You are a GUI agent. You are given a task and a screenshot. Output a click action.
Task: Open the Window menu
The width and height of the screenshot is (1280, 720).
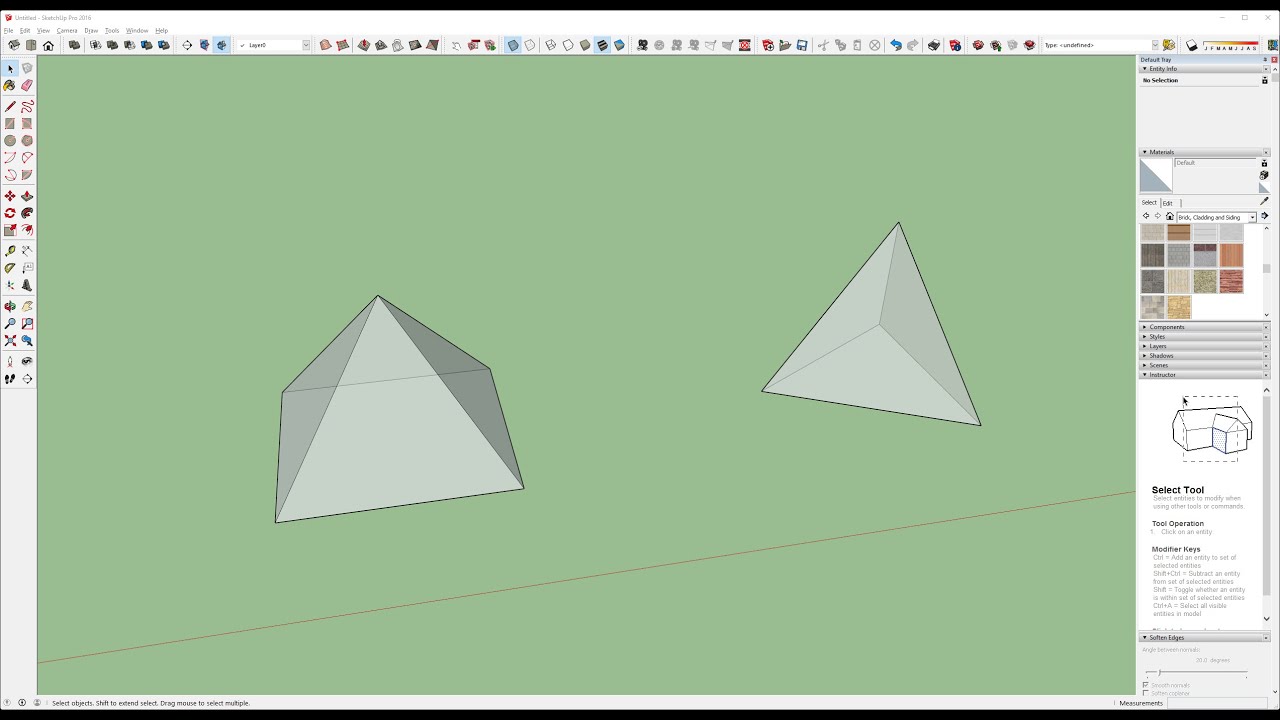(137, 31)
